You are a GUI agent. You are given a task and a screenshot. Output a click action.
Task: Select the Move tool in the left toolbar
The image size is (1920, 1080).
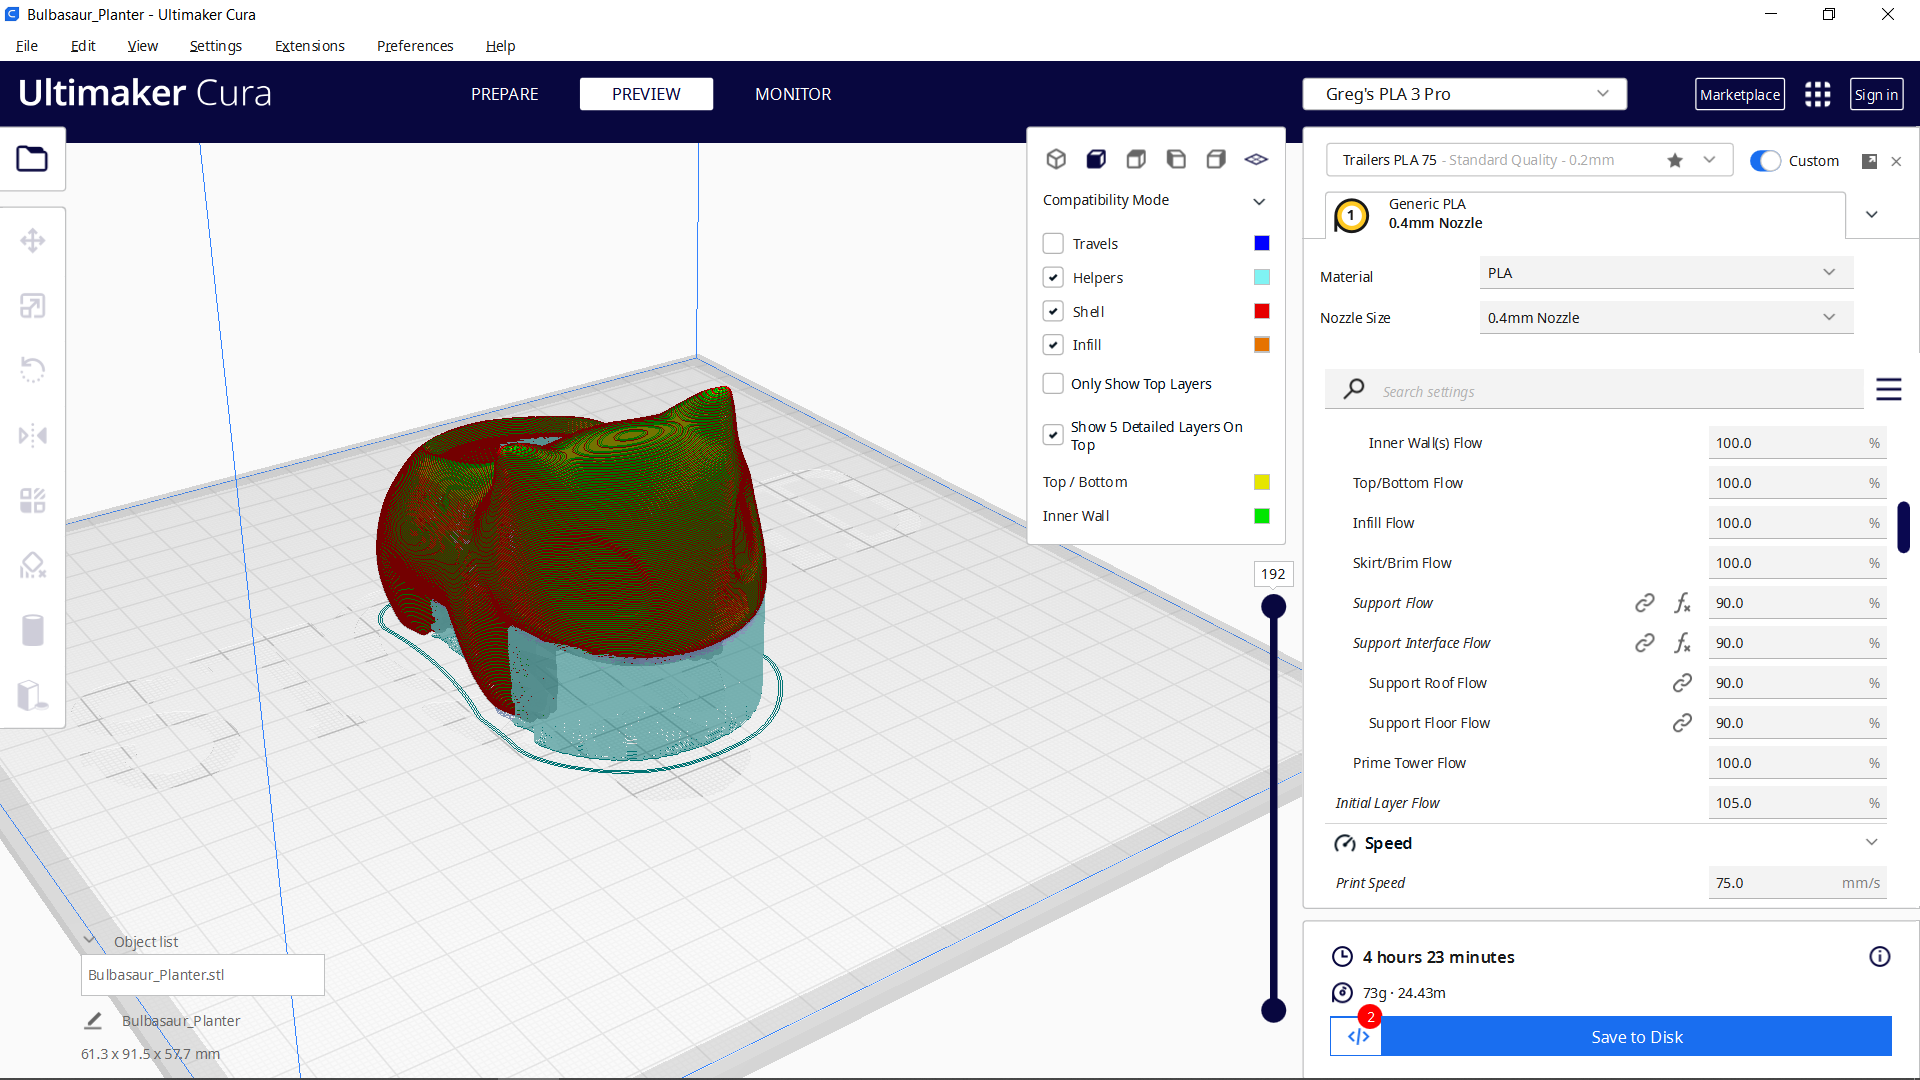click(x=33, y=240)
